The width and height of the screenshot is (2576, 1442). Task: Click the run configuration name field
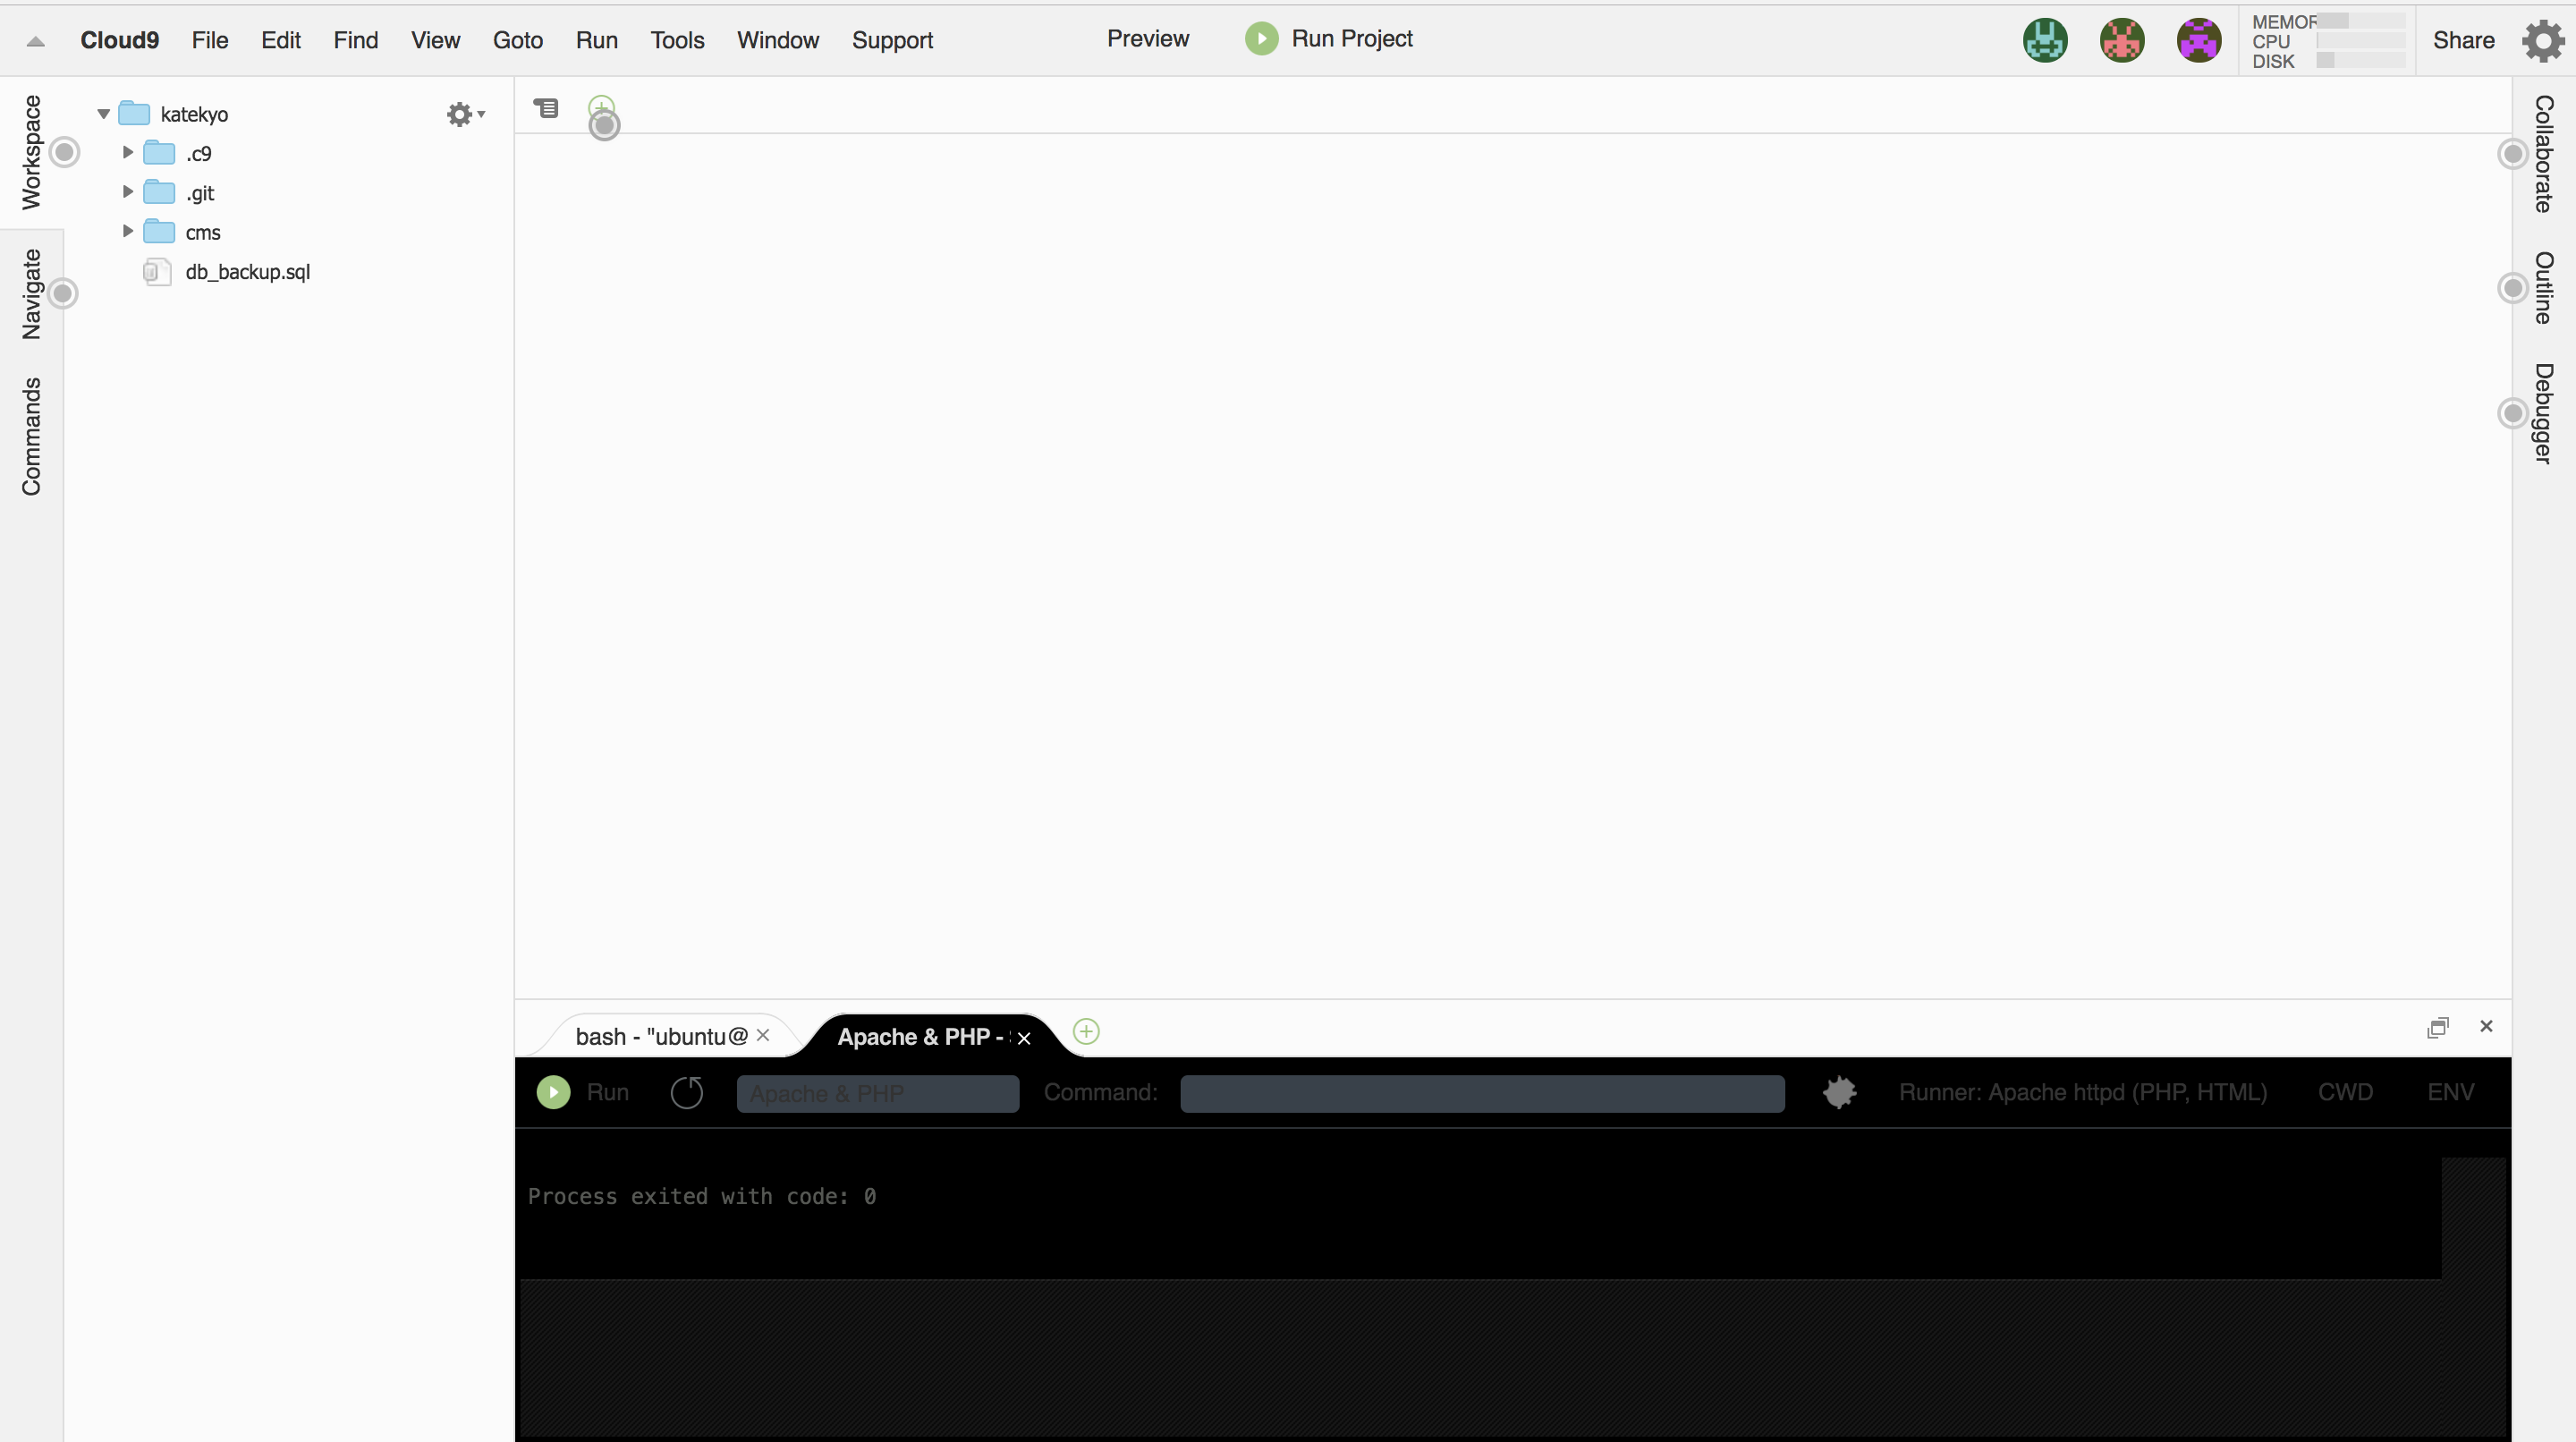tap(878, 1093)
